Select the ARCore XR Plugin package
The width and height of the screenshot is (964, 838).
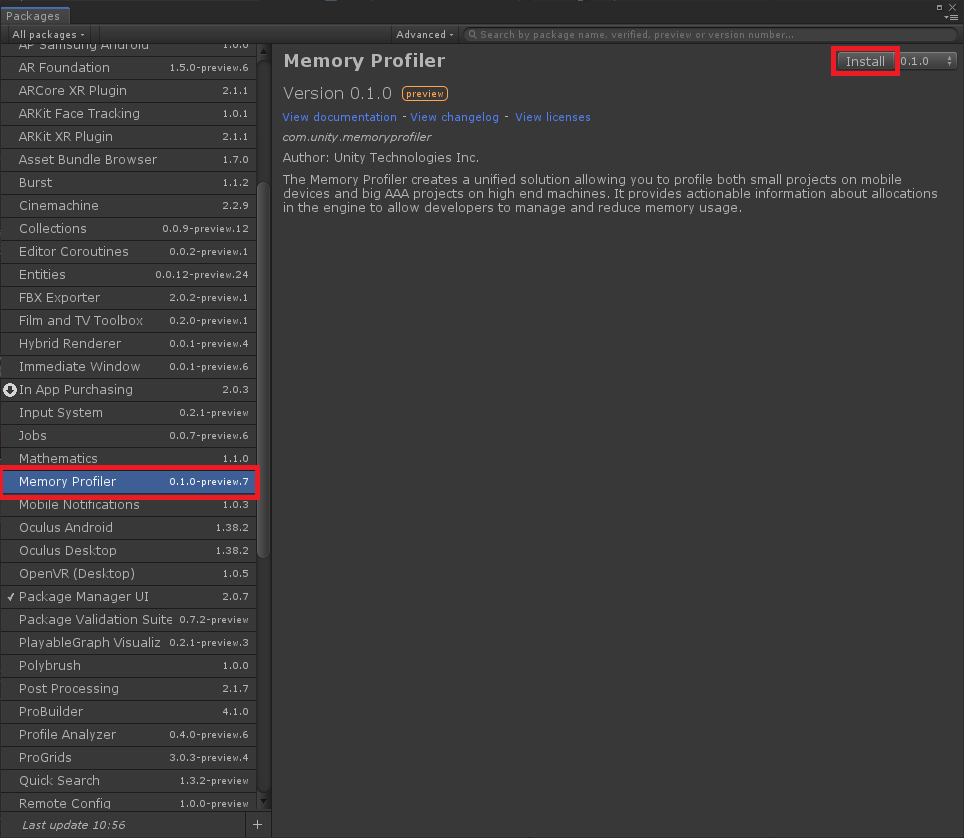(128, 90)
